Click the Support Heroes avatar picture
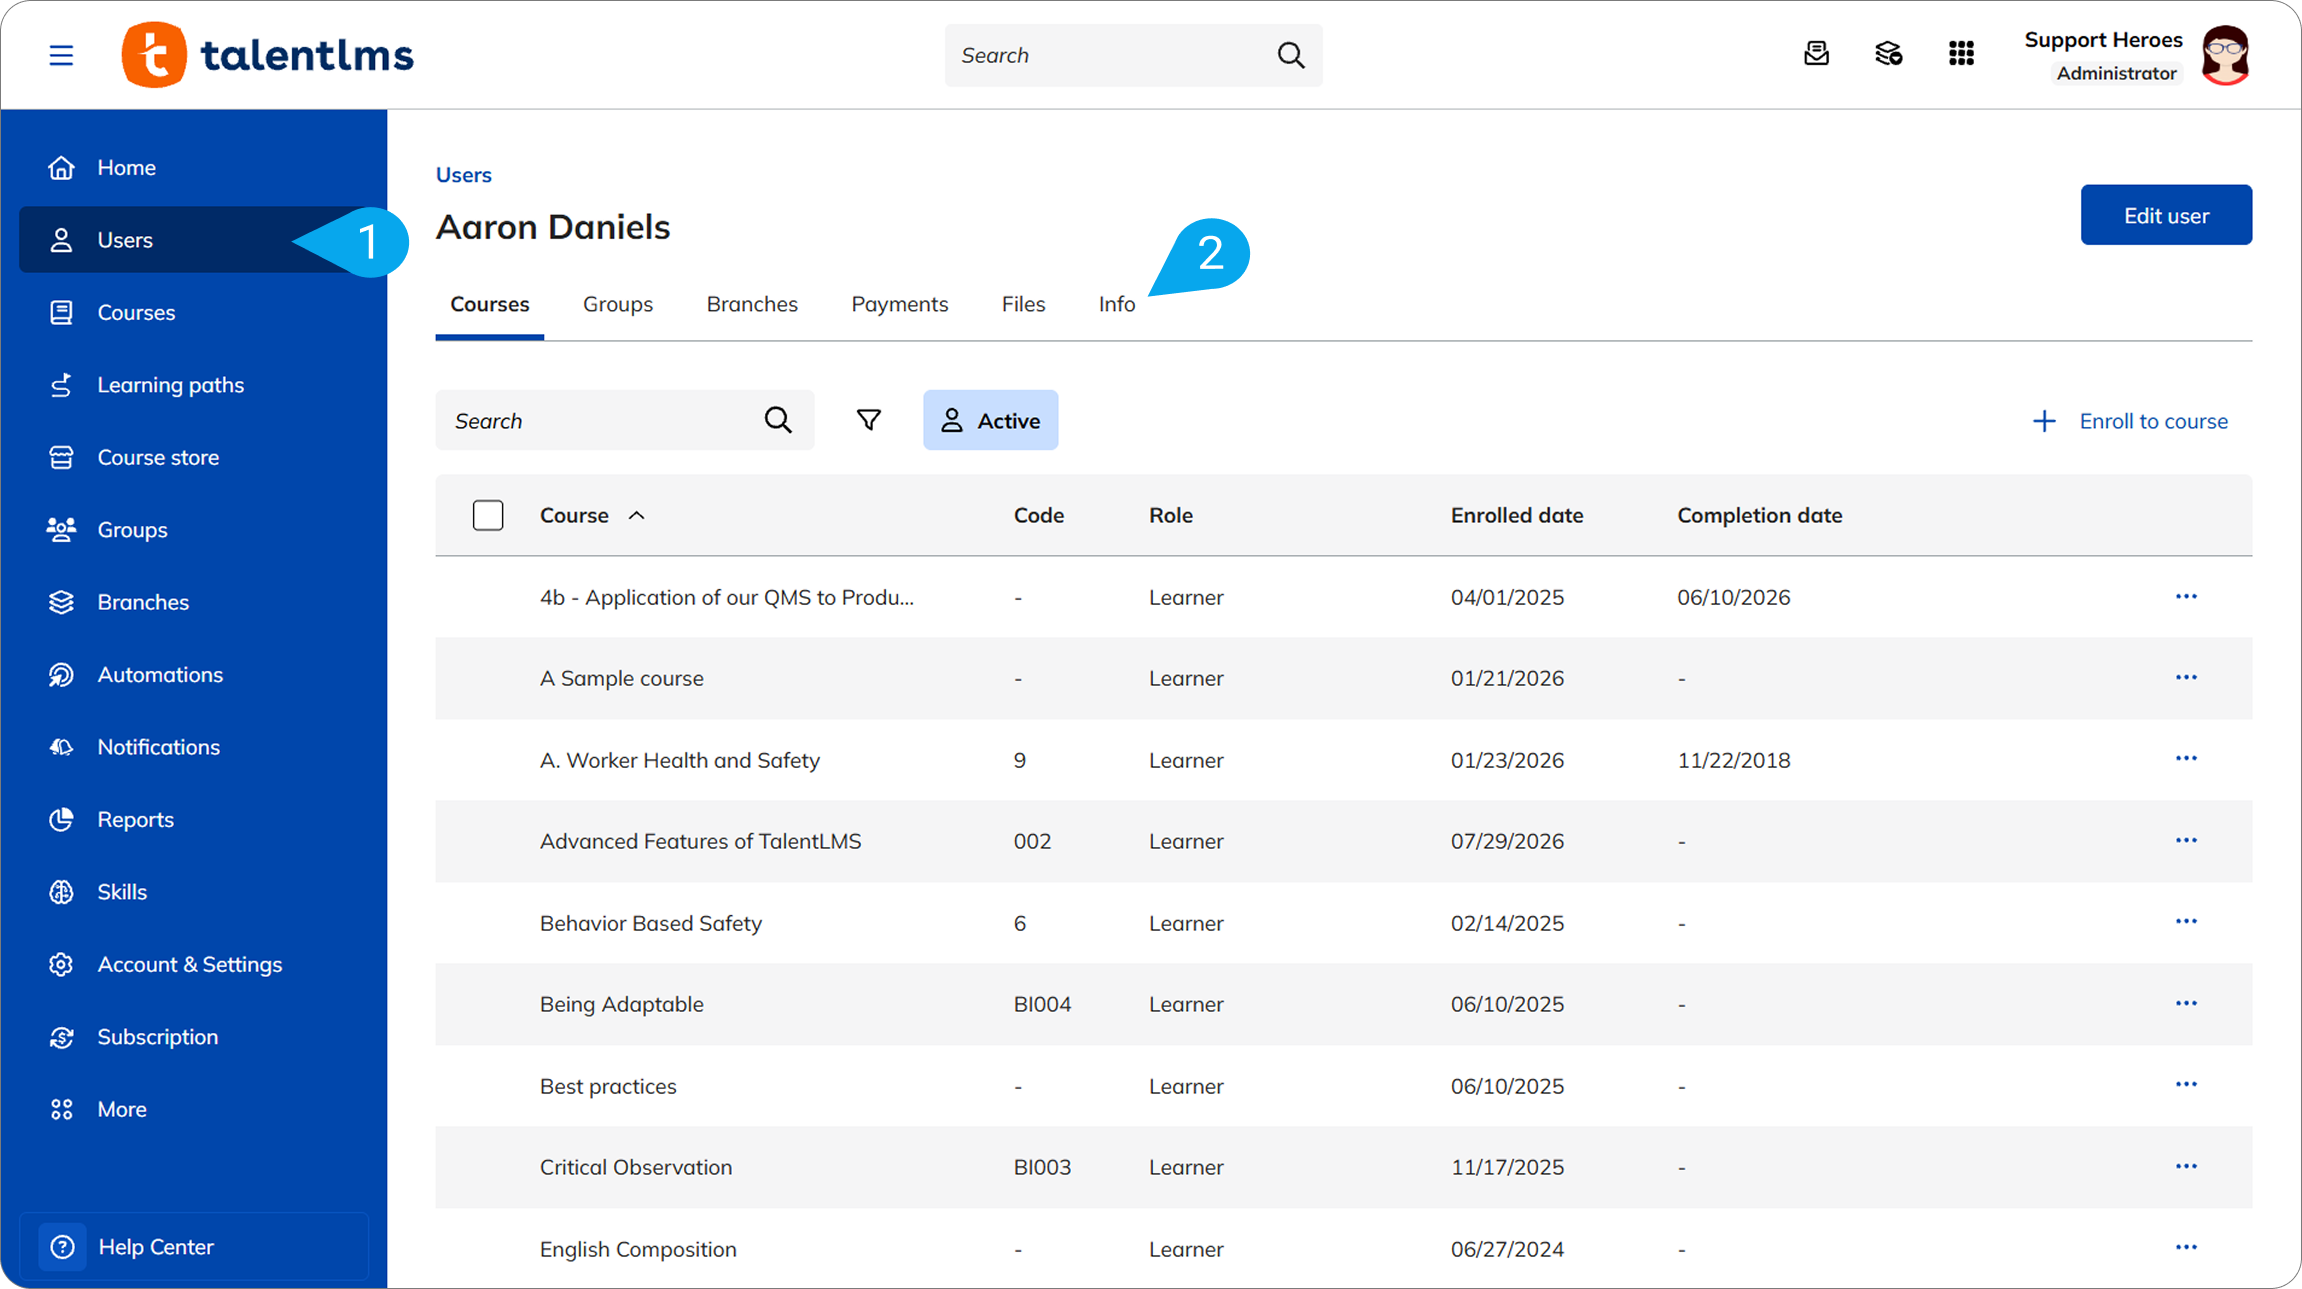Viewport: 2302px width, 1289px height. point(2225,55)
